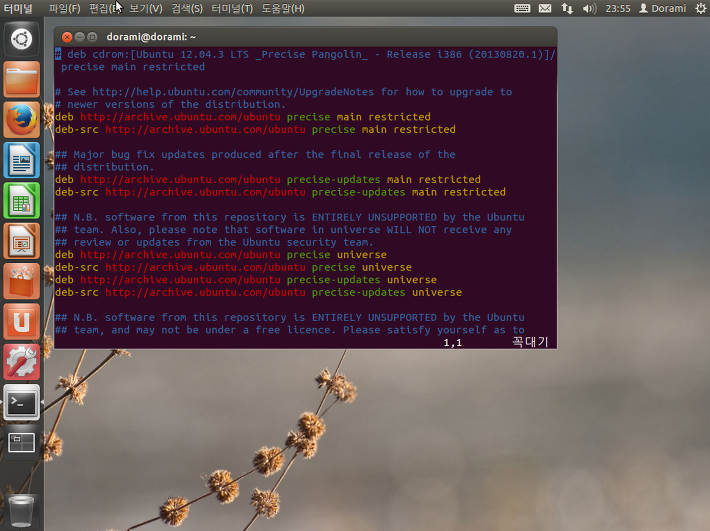Select the Terminal icon in the launcher
The image size is (710, 531).
[x=21, y=402]
